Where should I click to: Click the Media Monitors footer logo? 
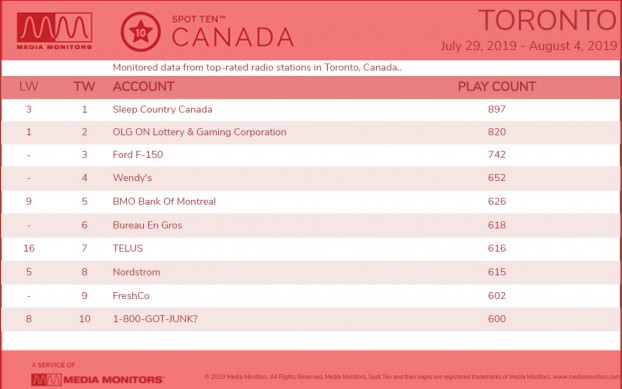click(x=97, y=379)
